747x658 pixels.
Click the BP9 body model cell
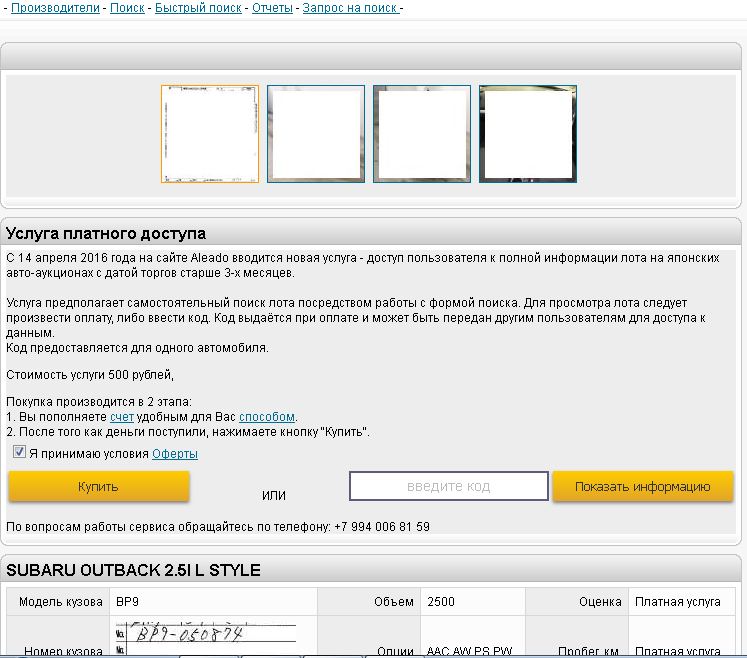tap(213, 602)
